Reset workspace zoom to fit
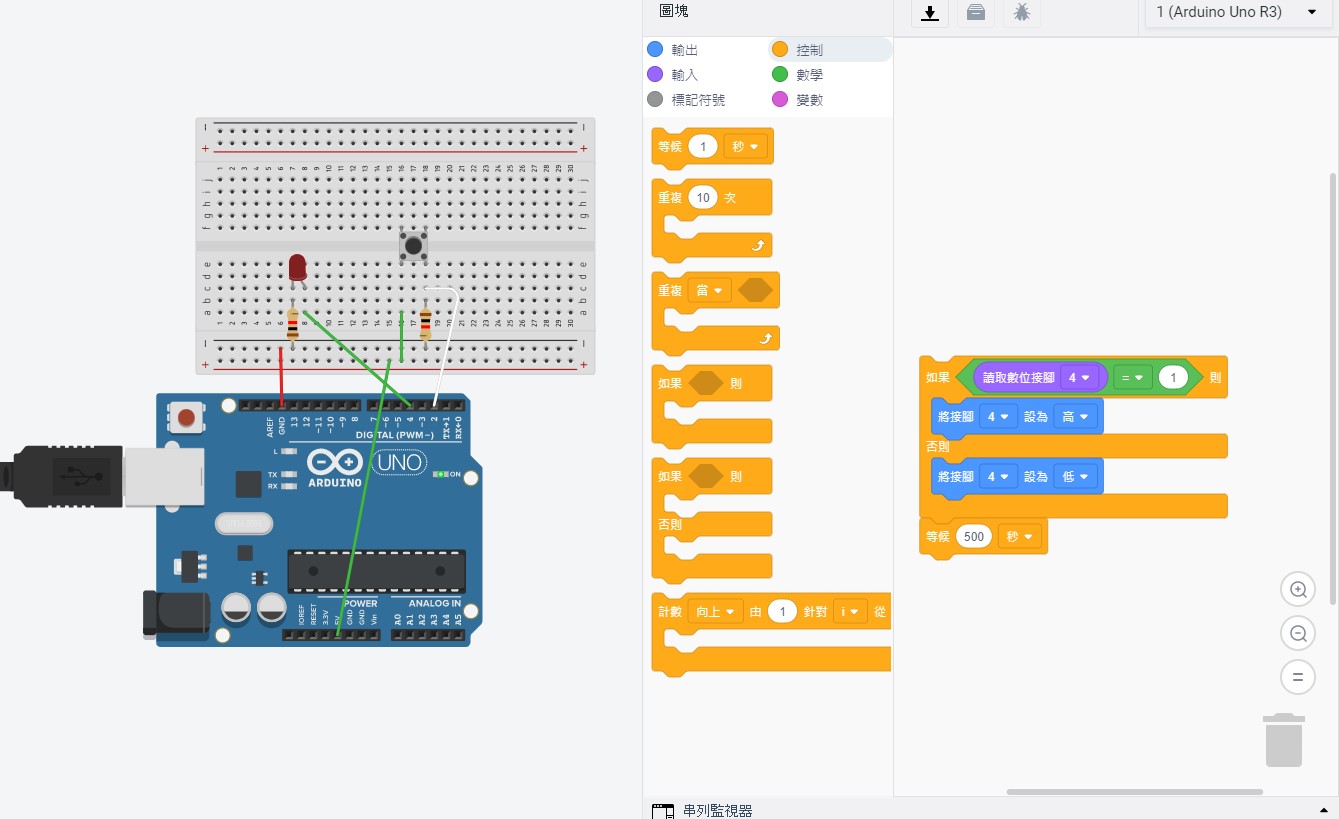Viewport: 1339px width, 819px height. [1297, 677]
